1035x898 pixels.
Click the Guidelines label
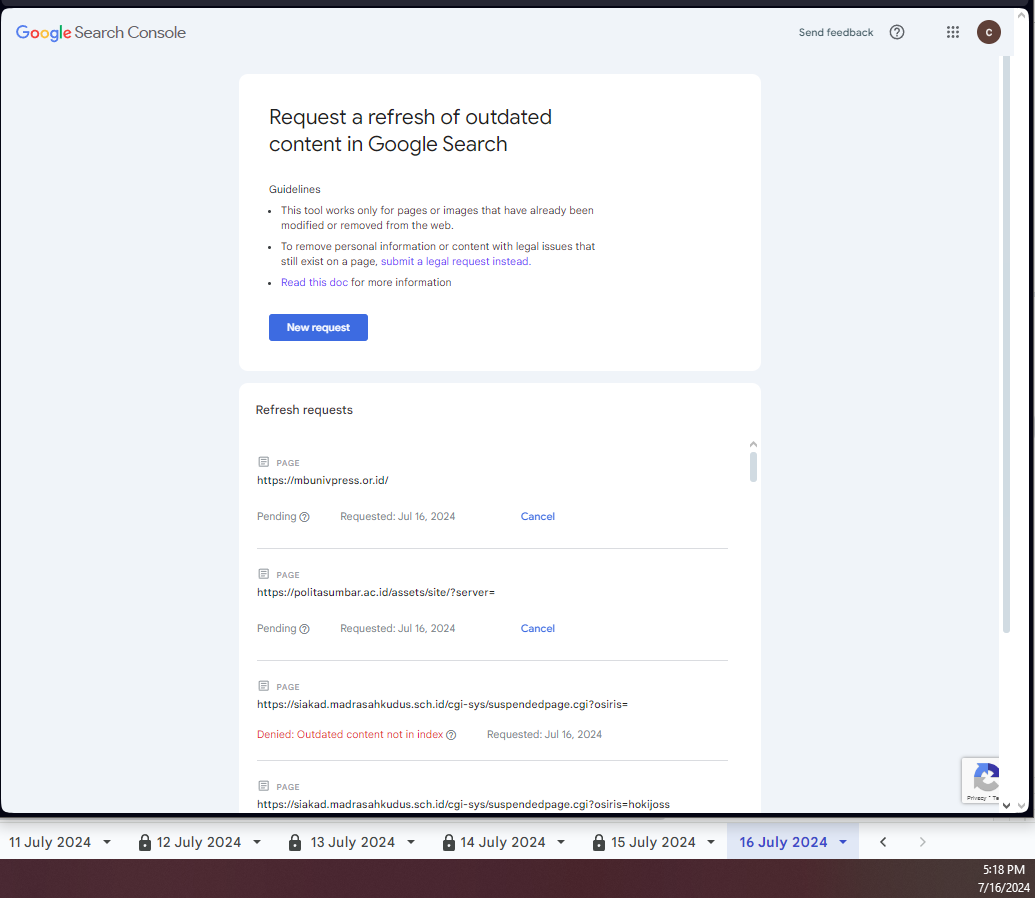294,190
